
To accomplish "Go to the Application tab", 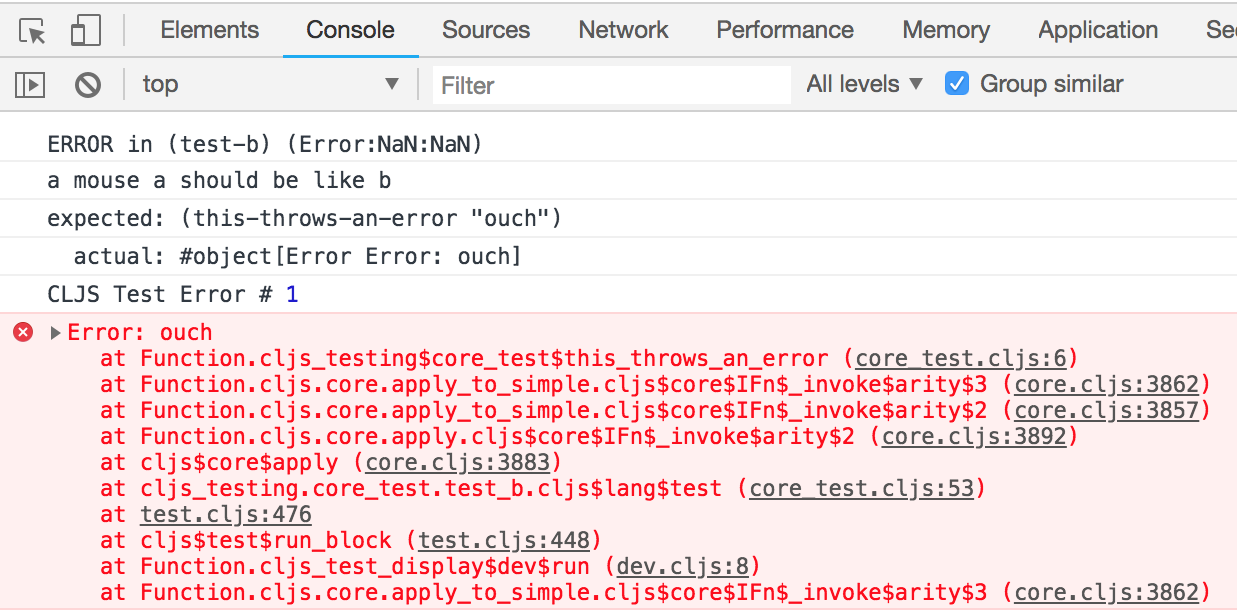I will [x=1098, y=30].
